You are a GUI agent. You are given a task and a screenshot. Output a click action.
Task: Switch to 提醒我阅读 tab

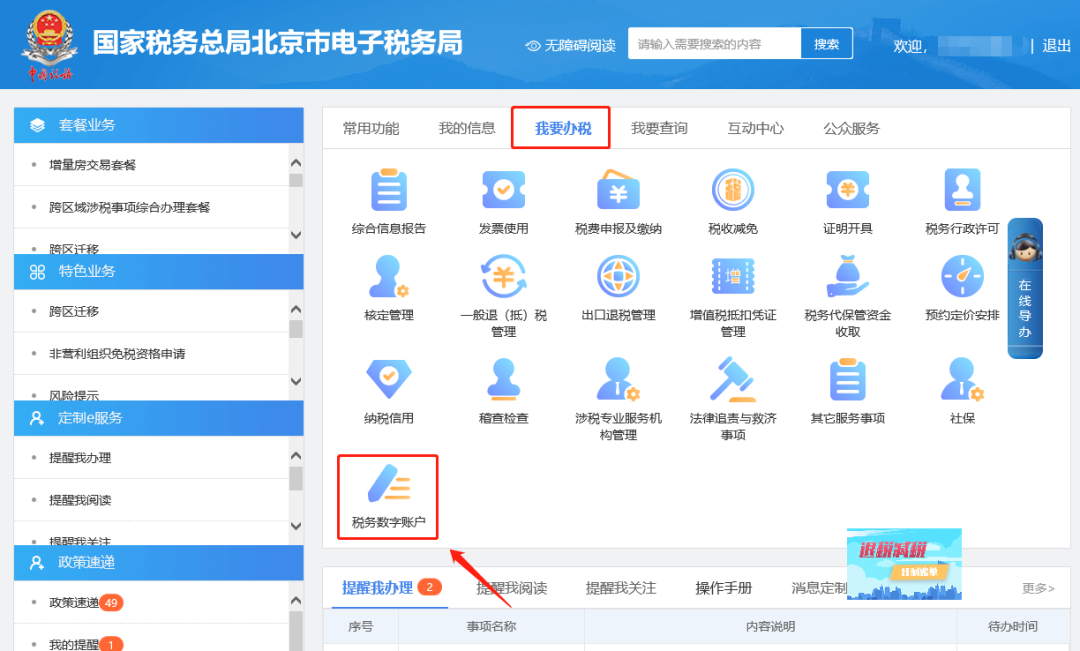coord(511,588)
